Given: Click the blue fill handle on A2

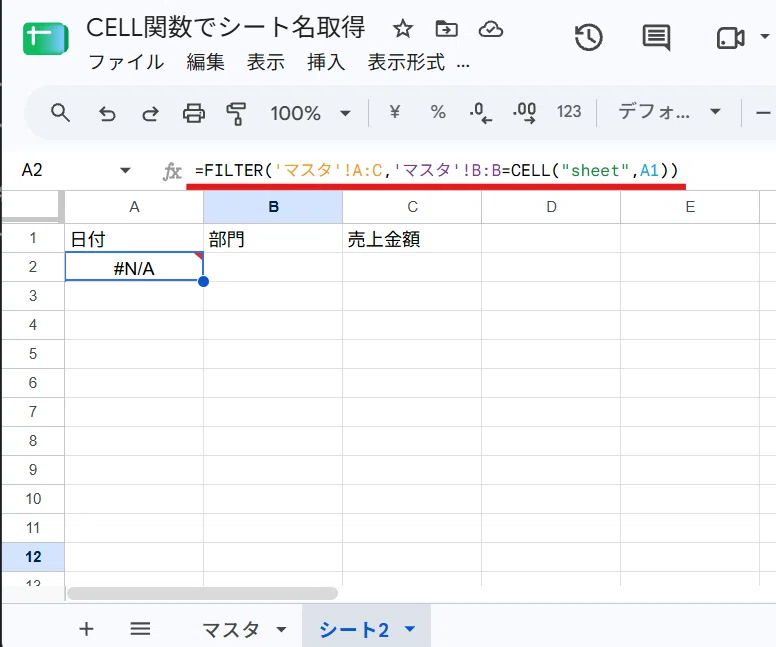Looking at the screenshot, I should [203, 282].
